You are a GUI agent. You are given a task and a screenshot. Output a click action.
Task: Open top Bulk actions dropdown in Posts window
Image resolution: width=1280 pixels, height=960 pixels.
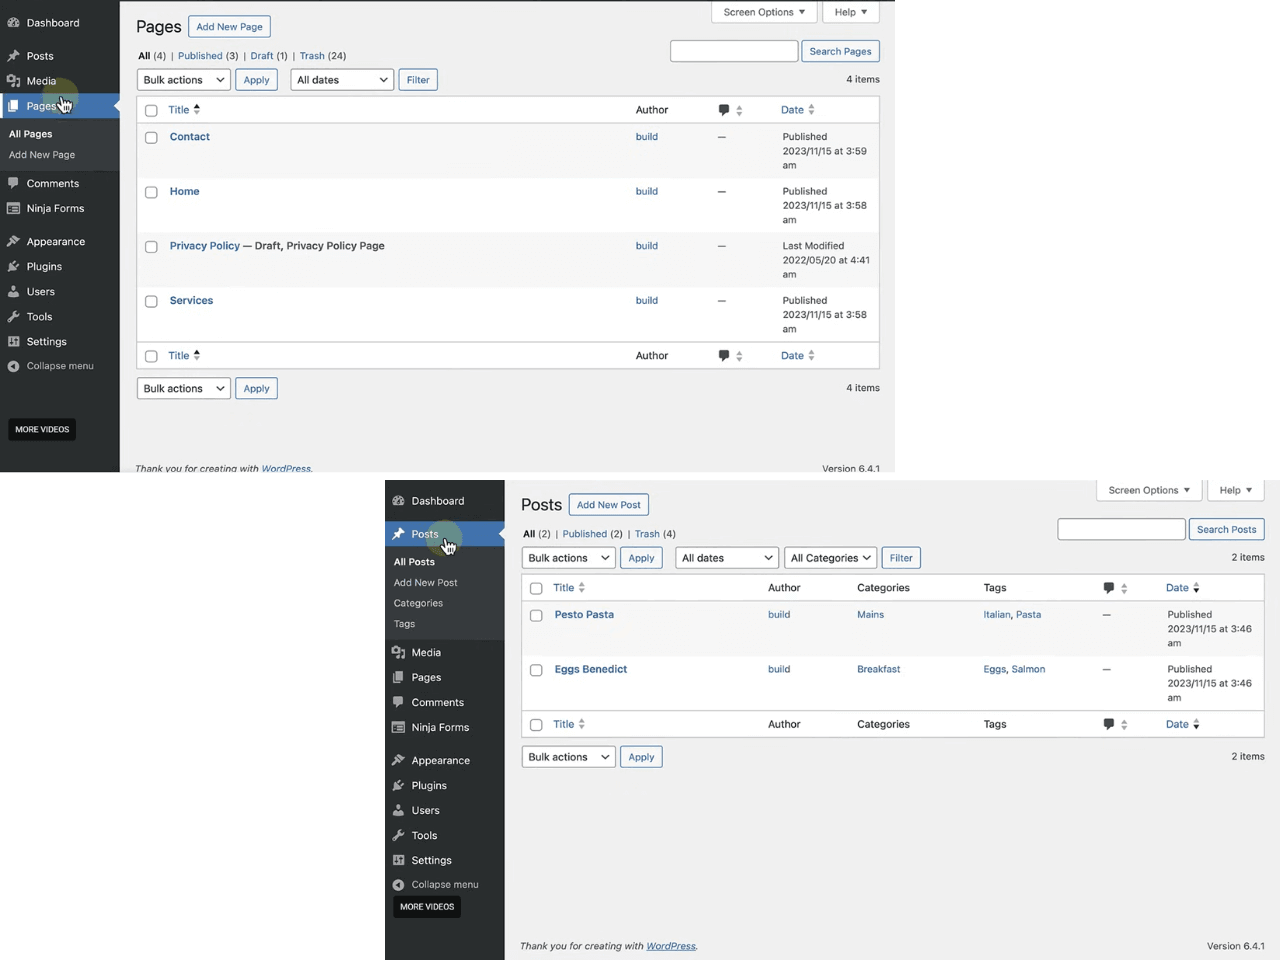click(569, 558)
